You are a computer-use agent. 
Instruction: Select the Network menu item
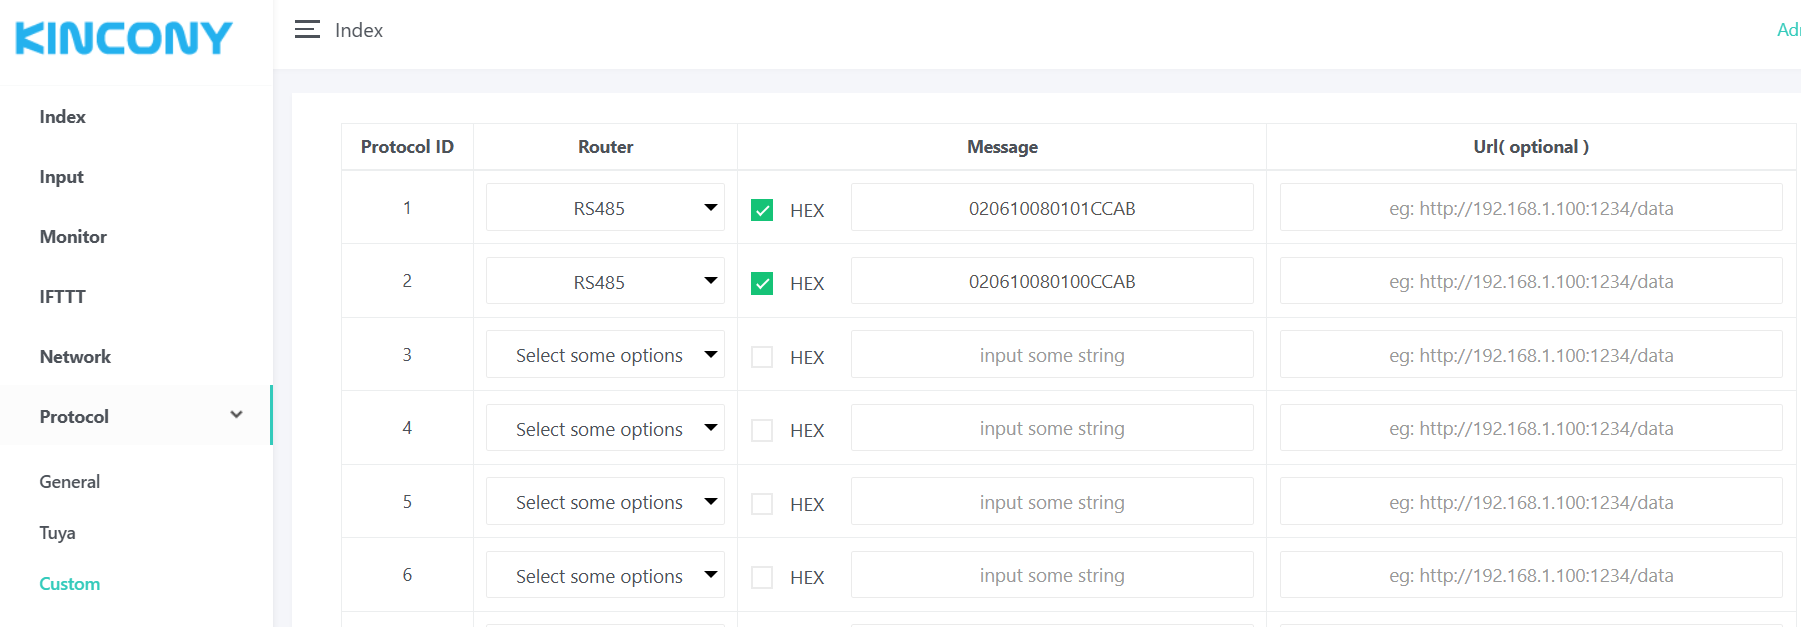click(x=75, y=357)
